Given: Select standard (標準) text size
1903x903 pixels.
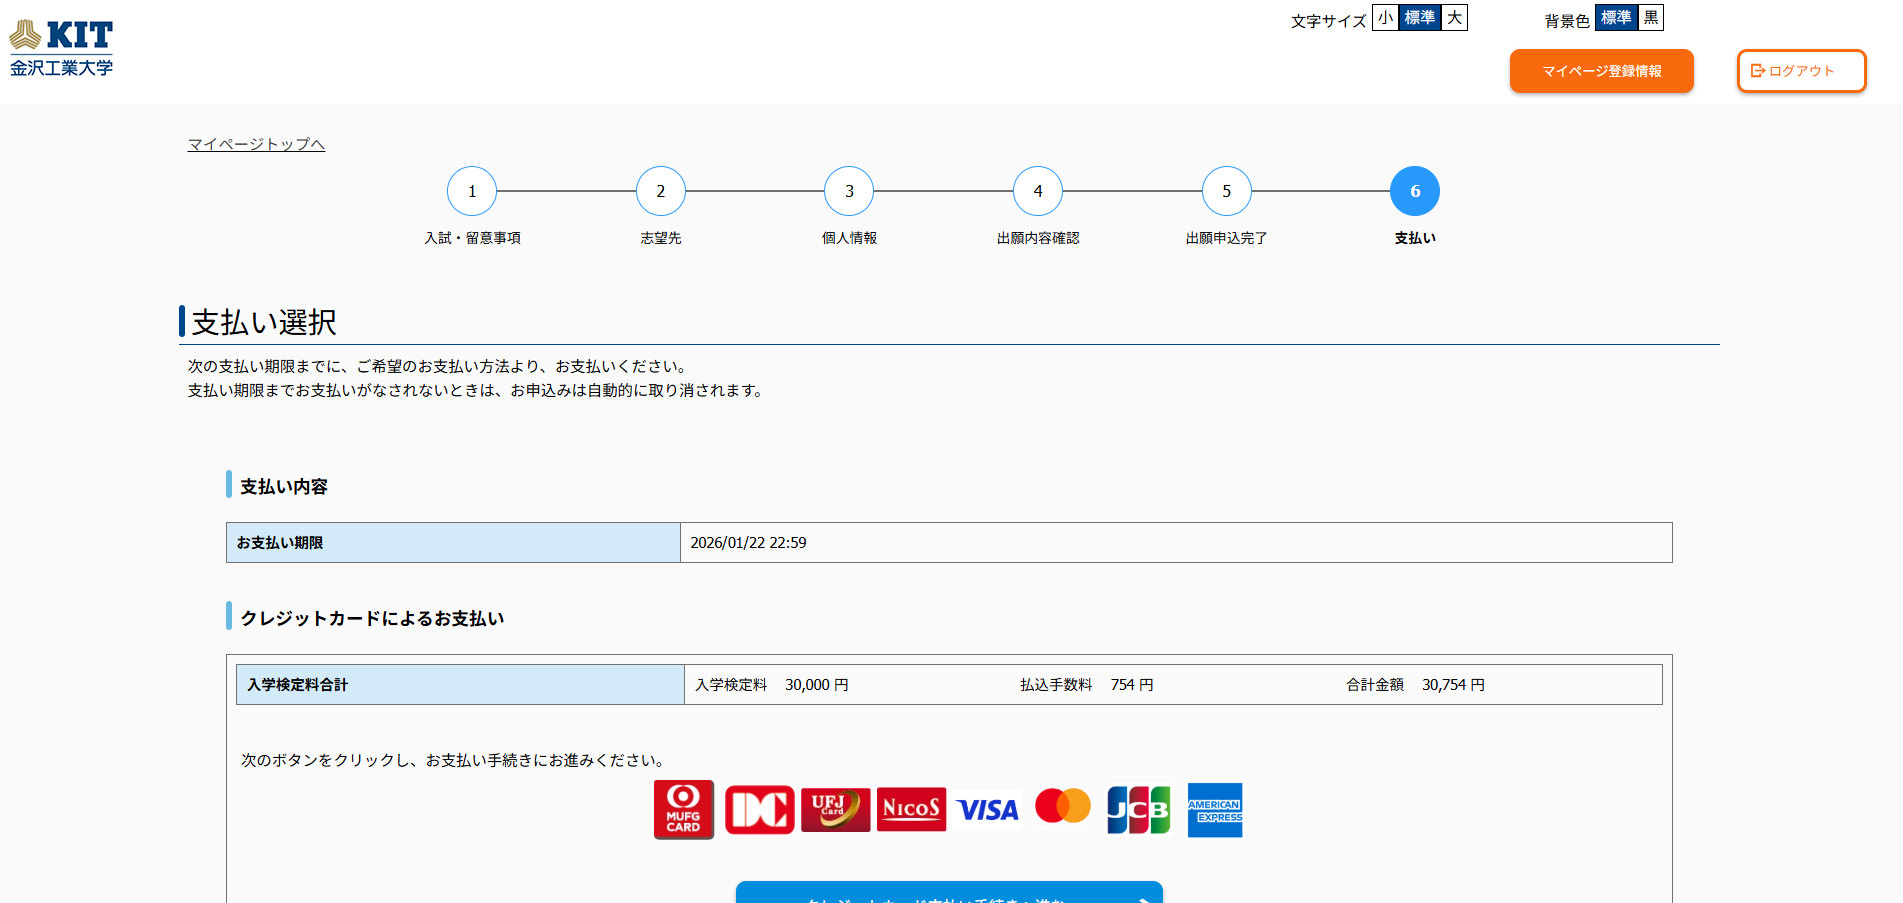Looking at the screenshot, I should click(x=1419, y=18).
